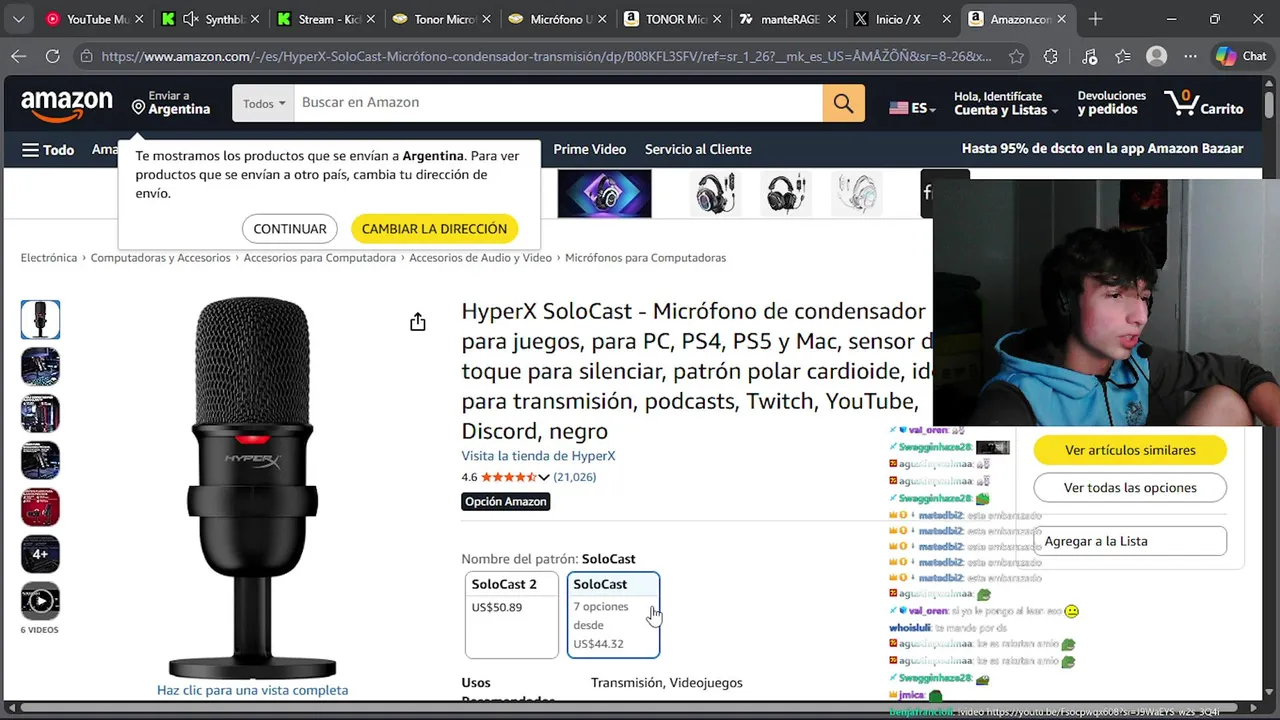The width and height of the screenshot is (1280, 720).
Task: Open the Copilot Chat button
Action: (1241, 56)
